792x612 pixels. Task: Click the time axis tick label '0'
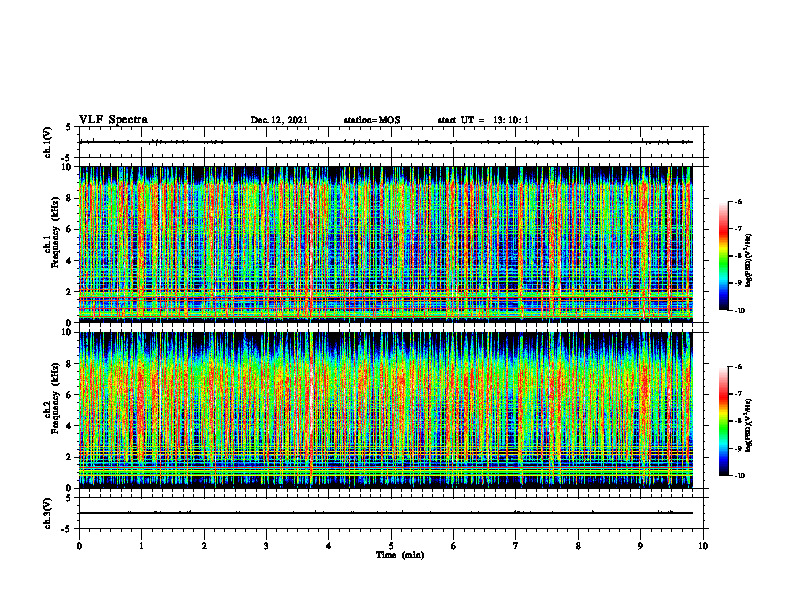79,546
